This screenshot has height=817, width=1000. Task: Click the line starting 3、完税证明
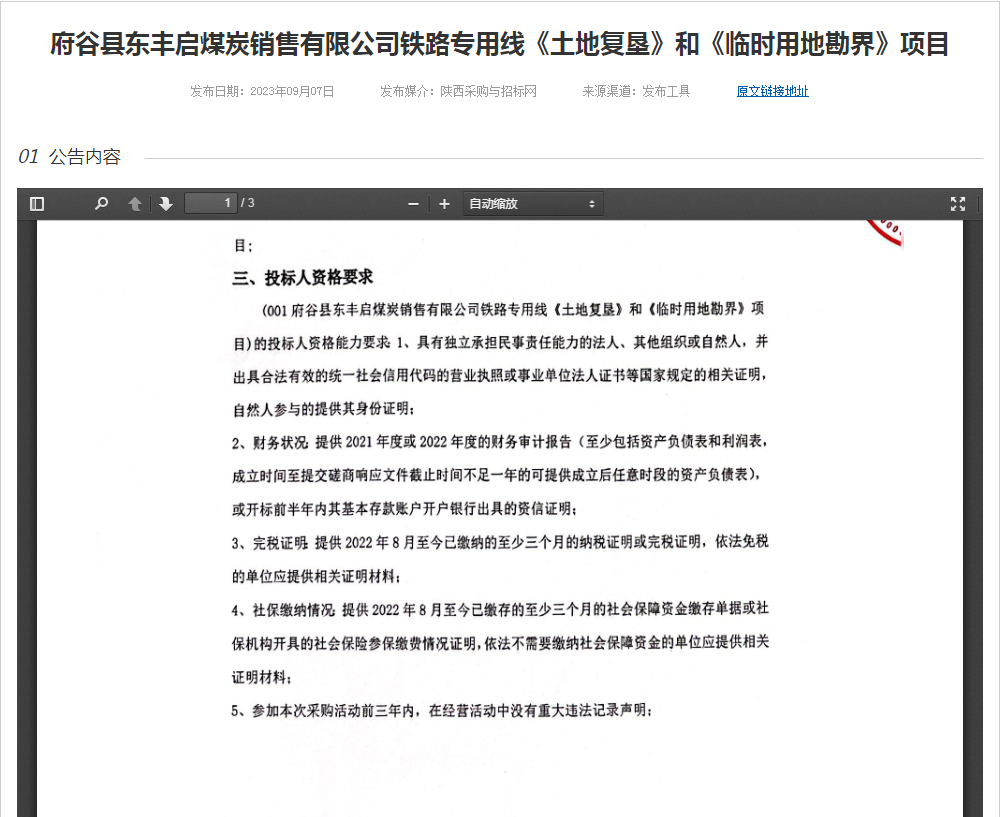tap(500, 542)
